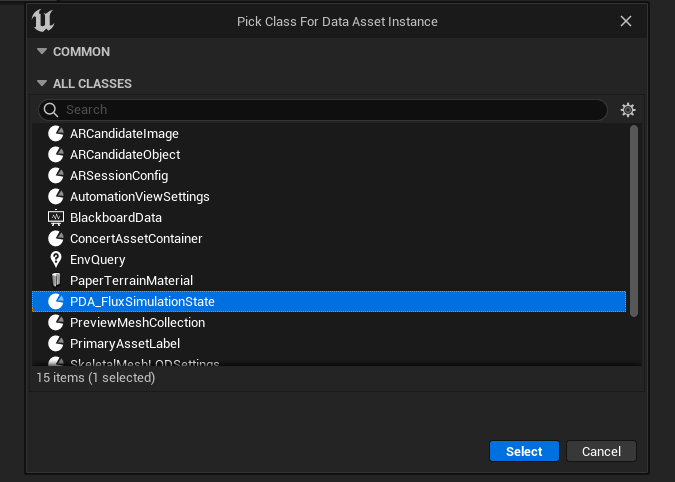The image size is (675, 482).
Task: Select ARSessionConfig from the list
Action: pos(118,175)
